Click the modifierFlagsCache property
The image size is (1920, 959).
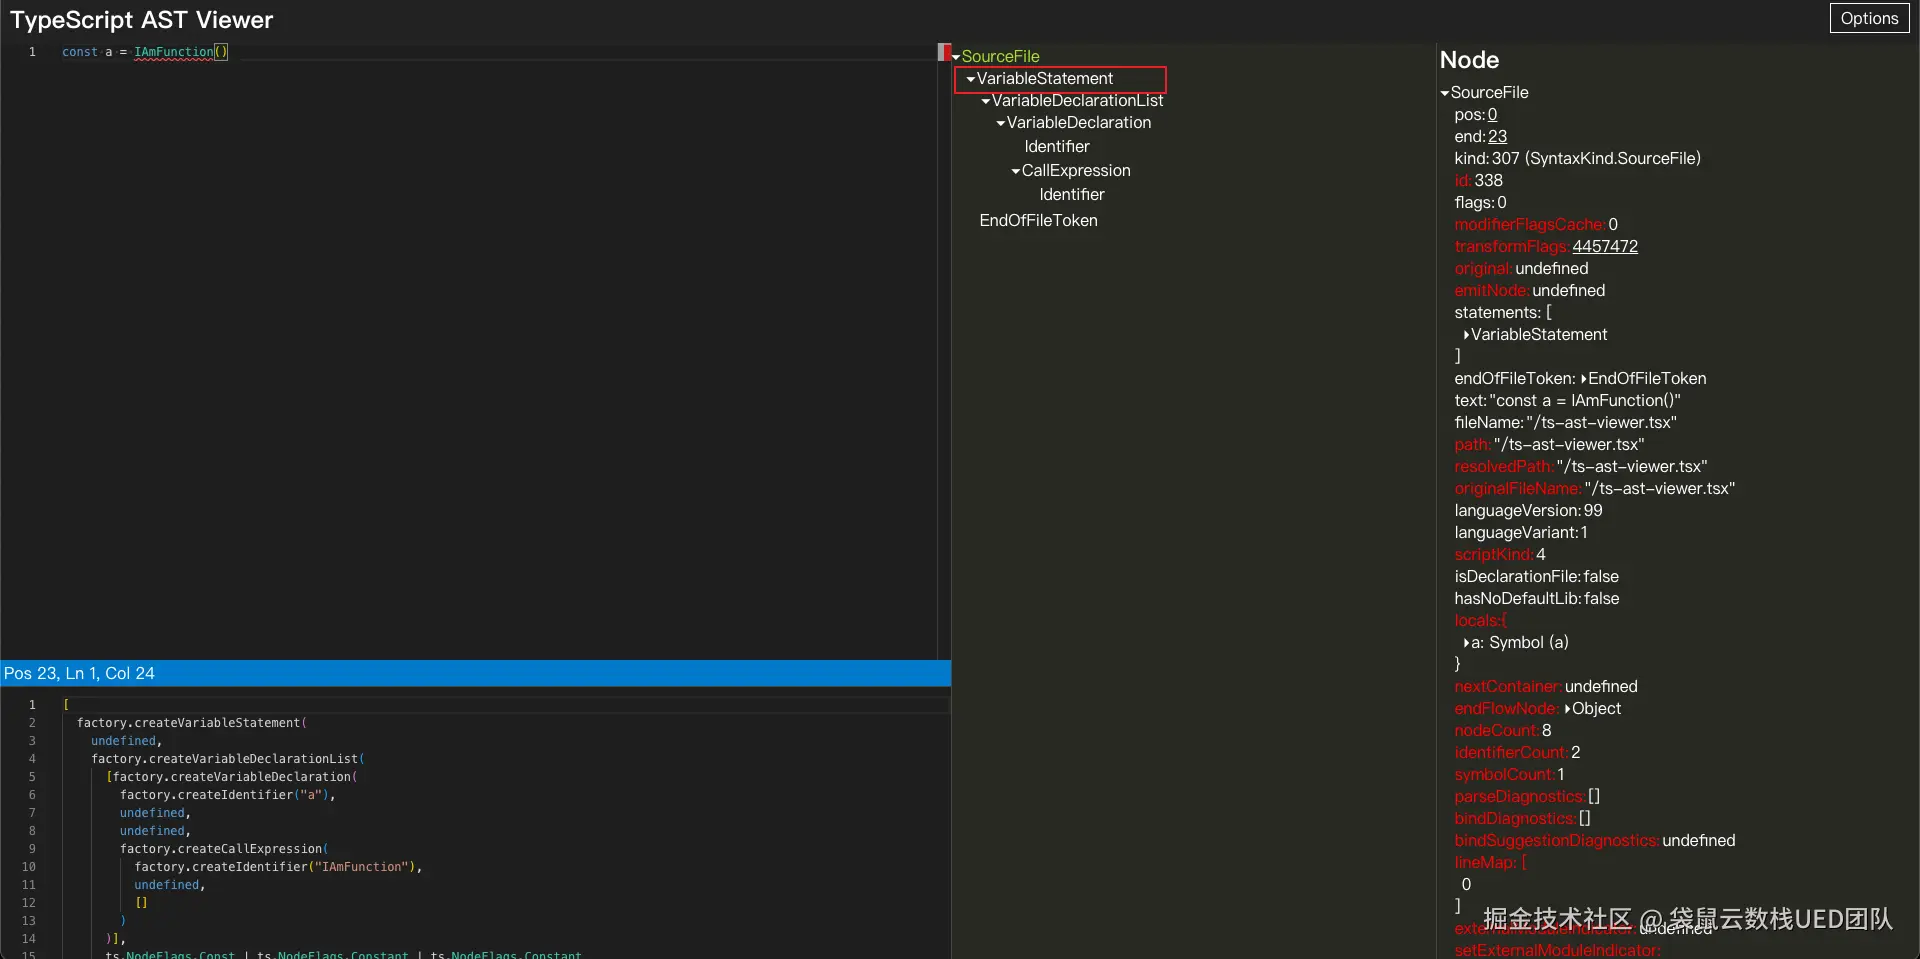tap(1536, 225)
